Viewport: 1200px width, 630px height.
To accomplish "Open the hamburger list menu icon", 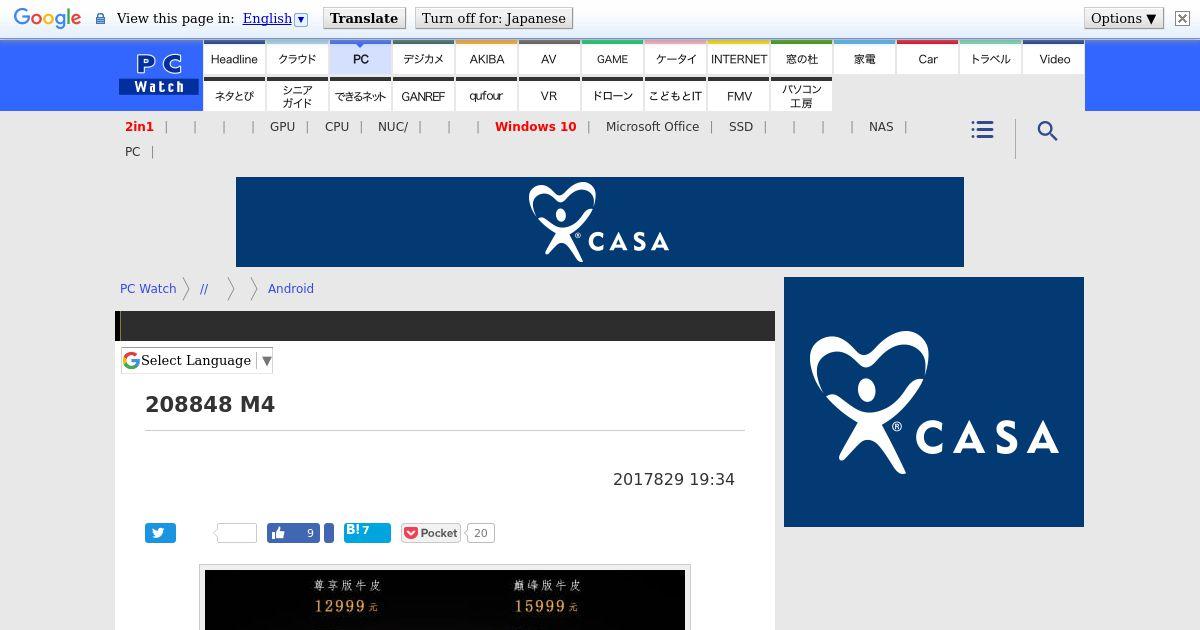I will coord(982,130).
